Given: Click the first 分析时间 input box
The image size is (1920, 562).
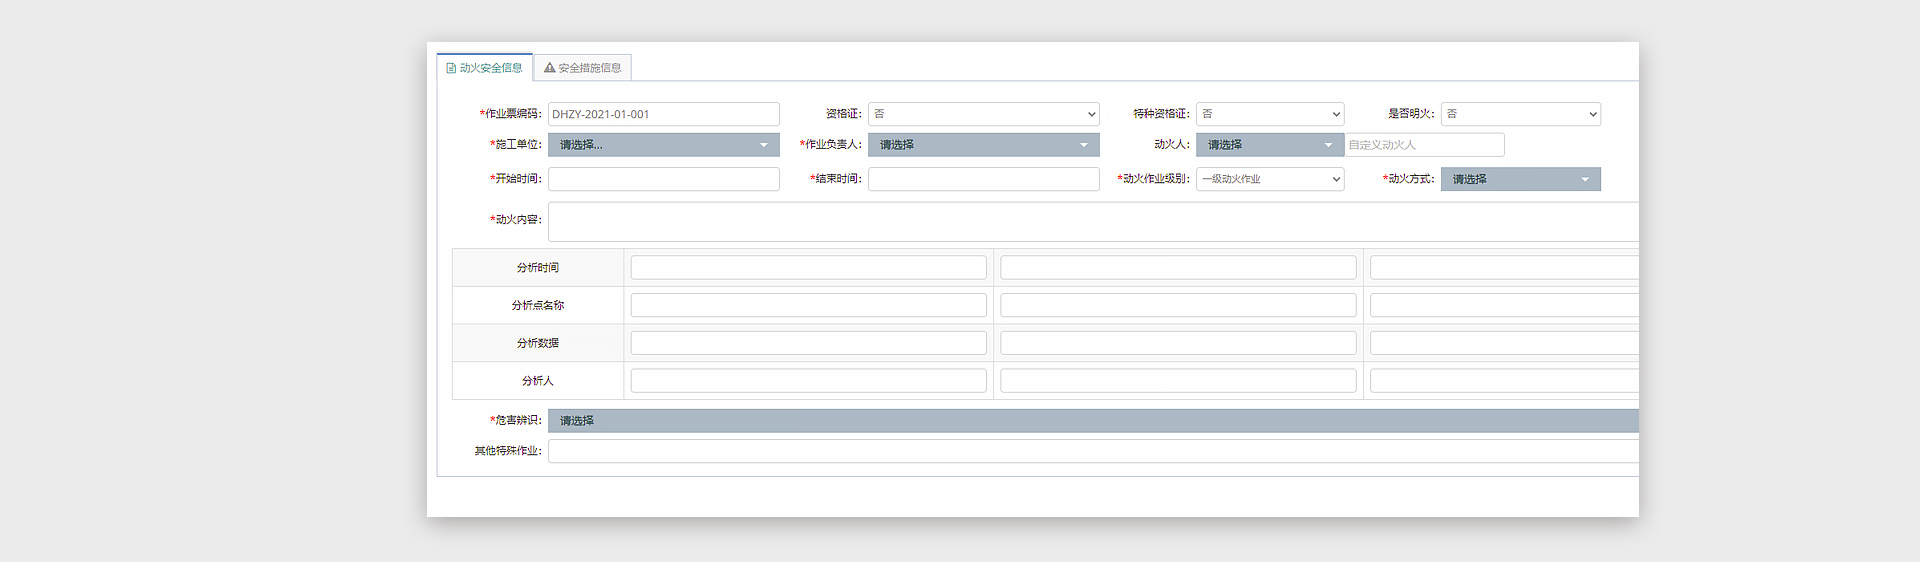Looking at the screenshot, I should [808, 268].
